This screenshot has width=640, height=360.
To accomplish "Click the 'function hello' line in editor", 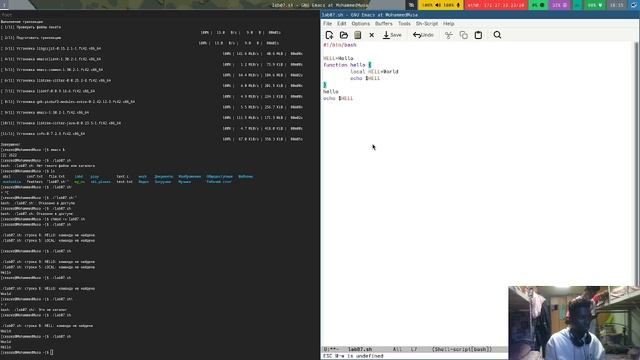I will [347, 65].
